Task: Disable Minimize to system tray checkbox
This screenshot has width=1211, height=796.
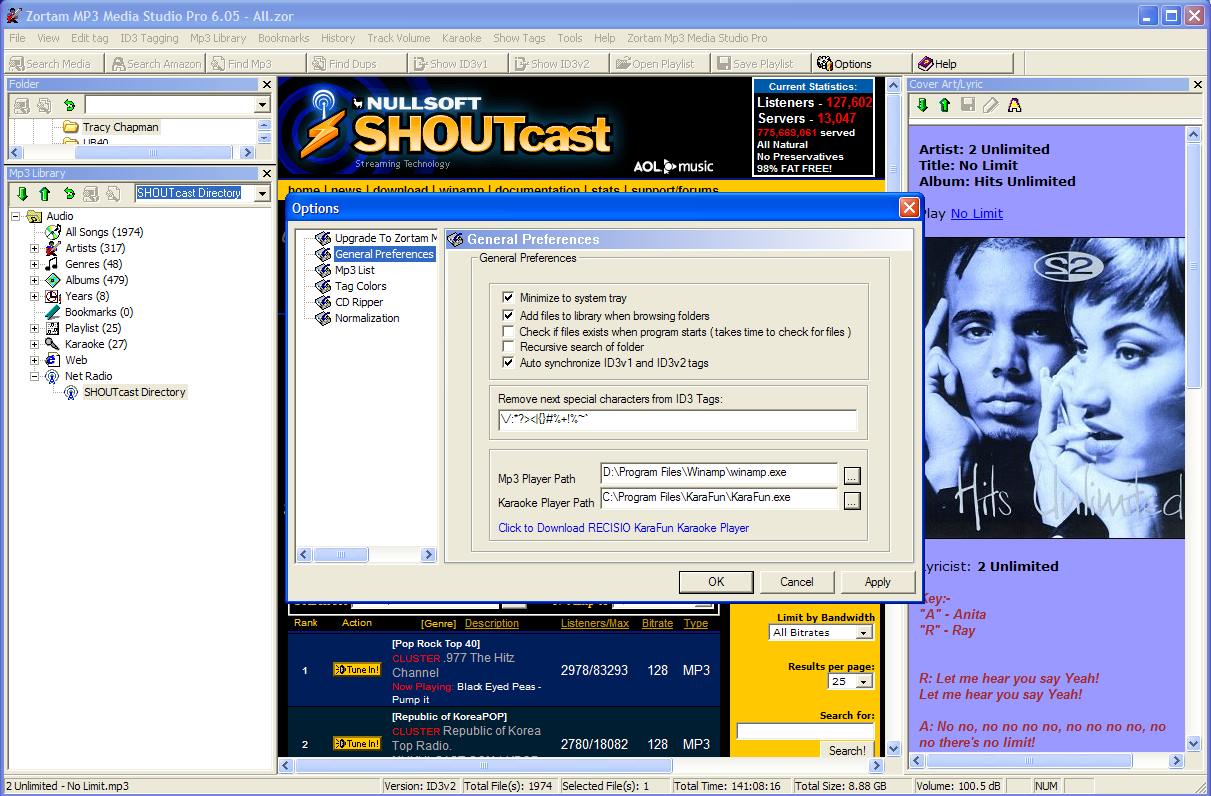Action: 508,298
